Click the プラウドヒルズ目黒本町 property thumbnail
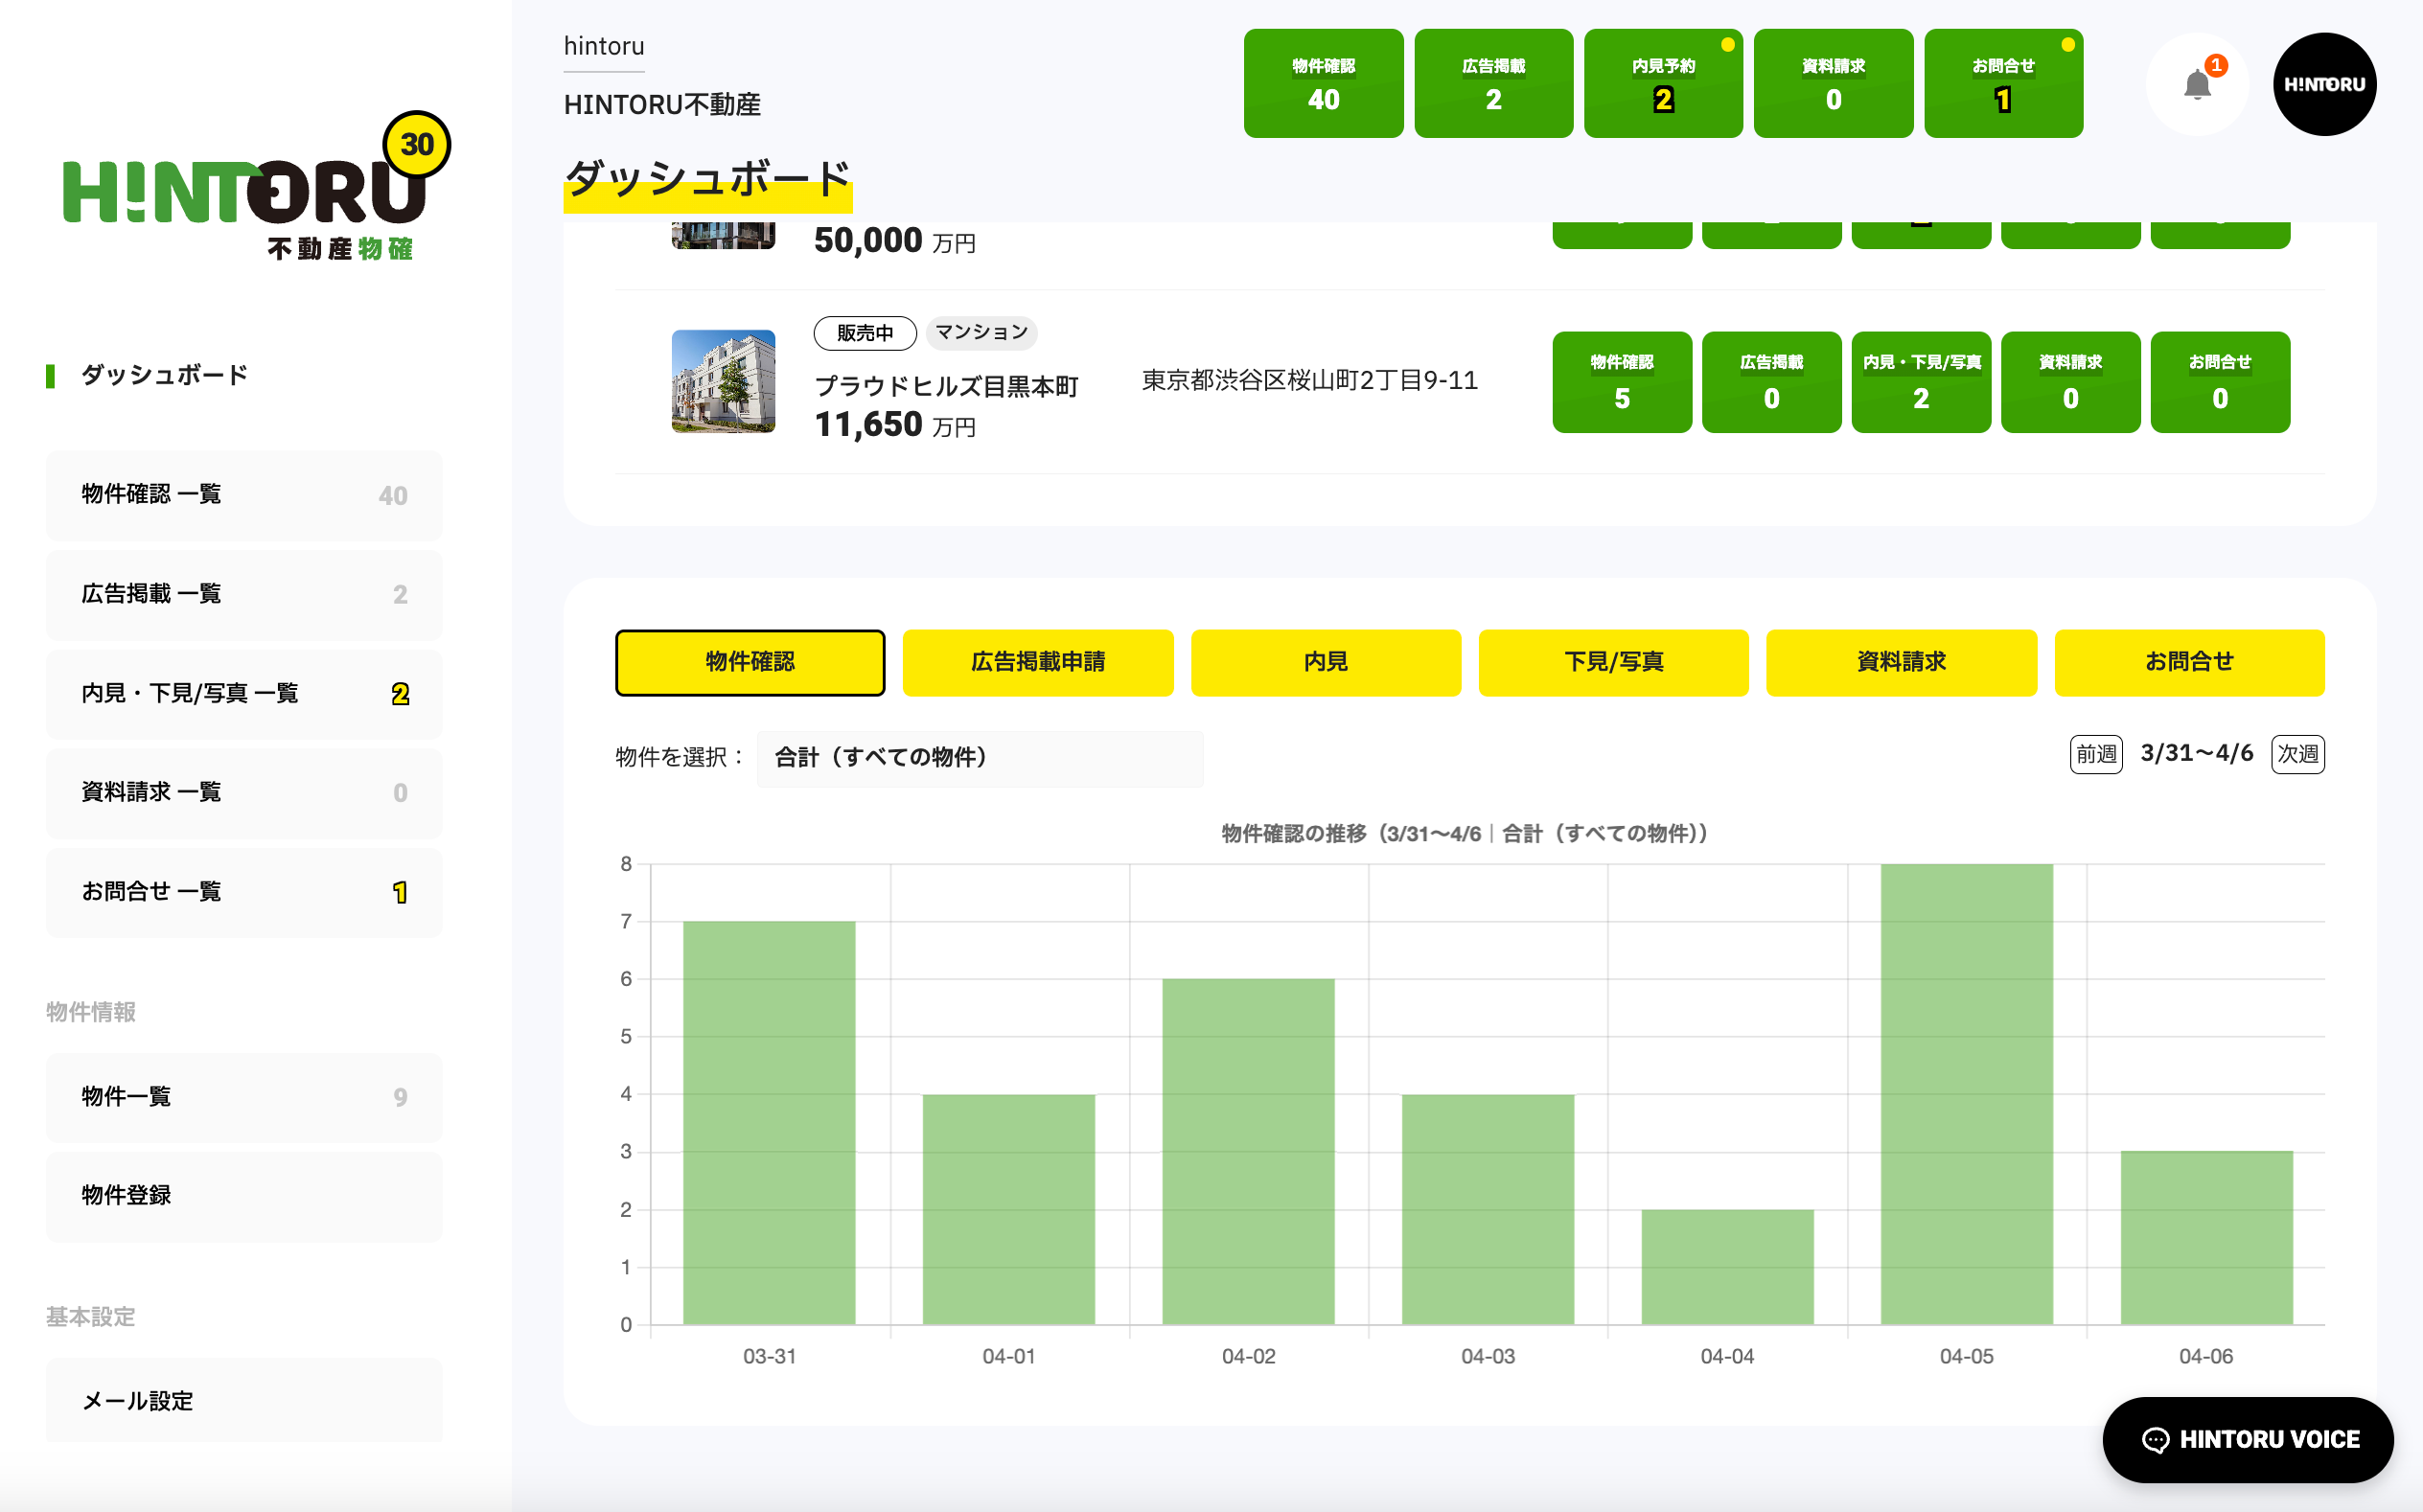This screenshot has width=2423, height=1512. pyautogui.click(x=723, y=381)
